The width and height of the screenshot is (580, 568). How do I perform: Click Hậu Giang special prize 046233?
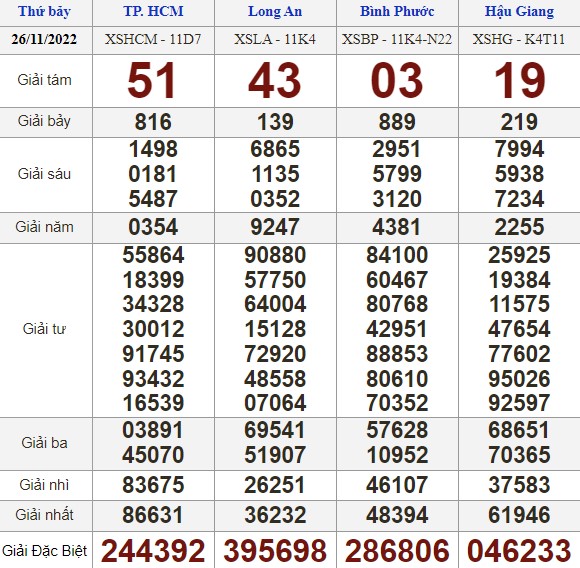coord(519,551)
